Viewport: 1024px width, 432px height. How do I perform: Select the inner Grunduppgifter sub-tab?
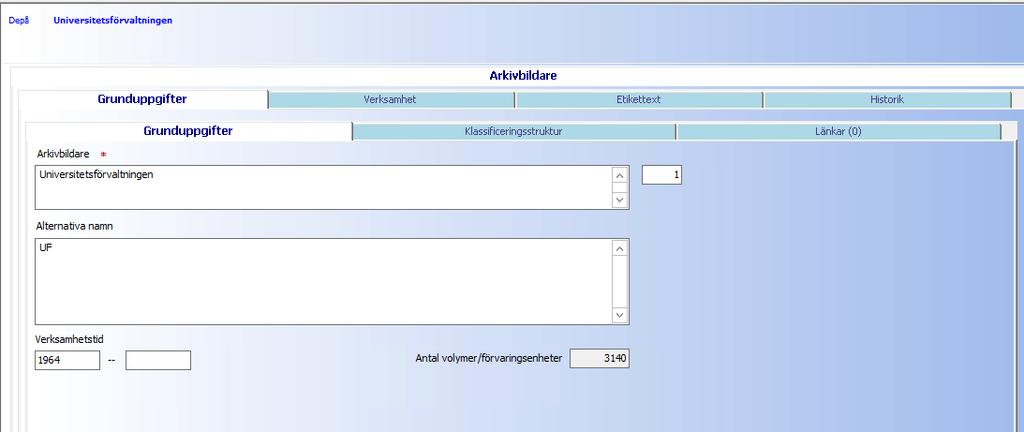click(188, 131)
